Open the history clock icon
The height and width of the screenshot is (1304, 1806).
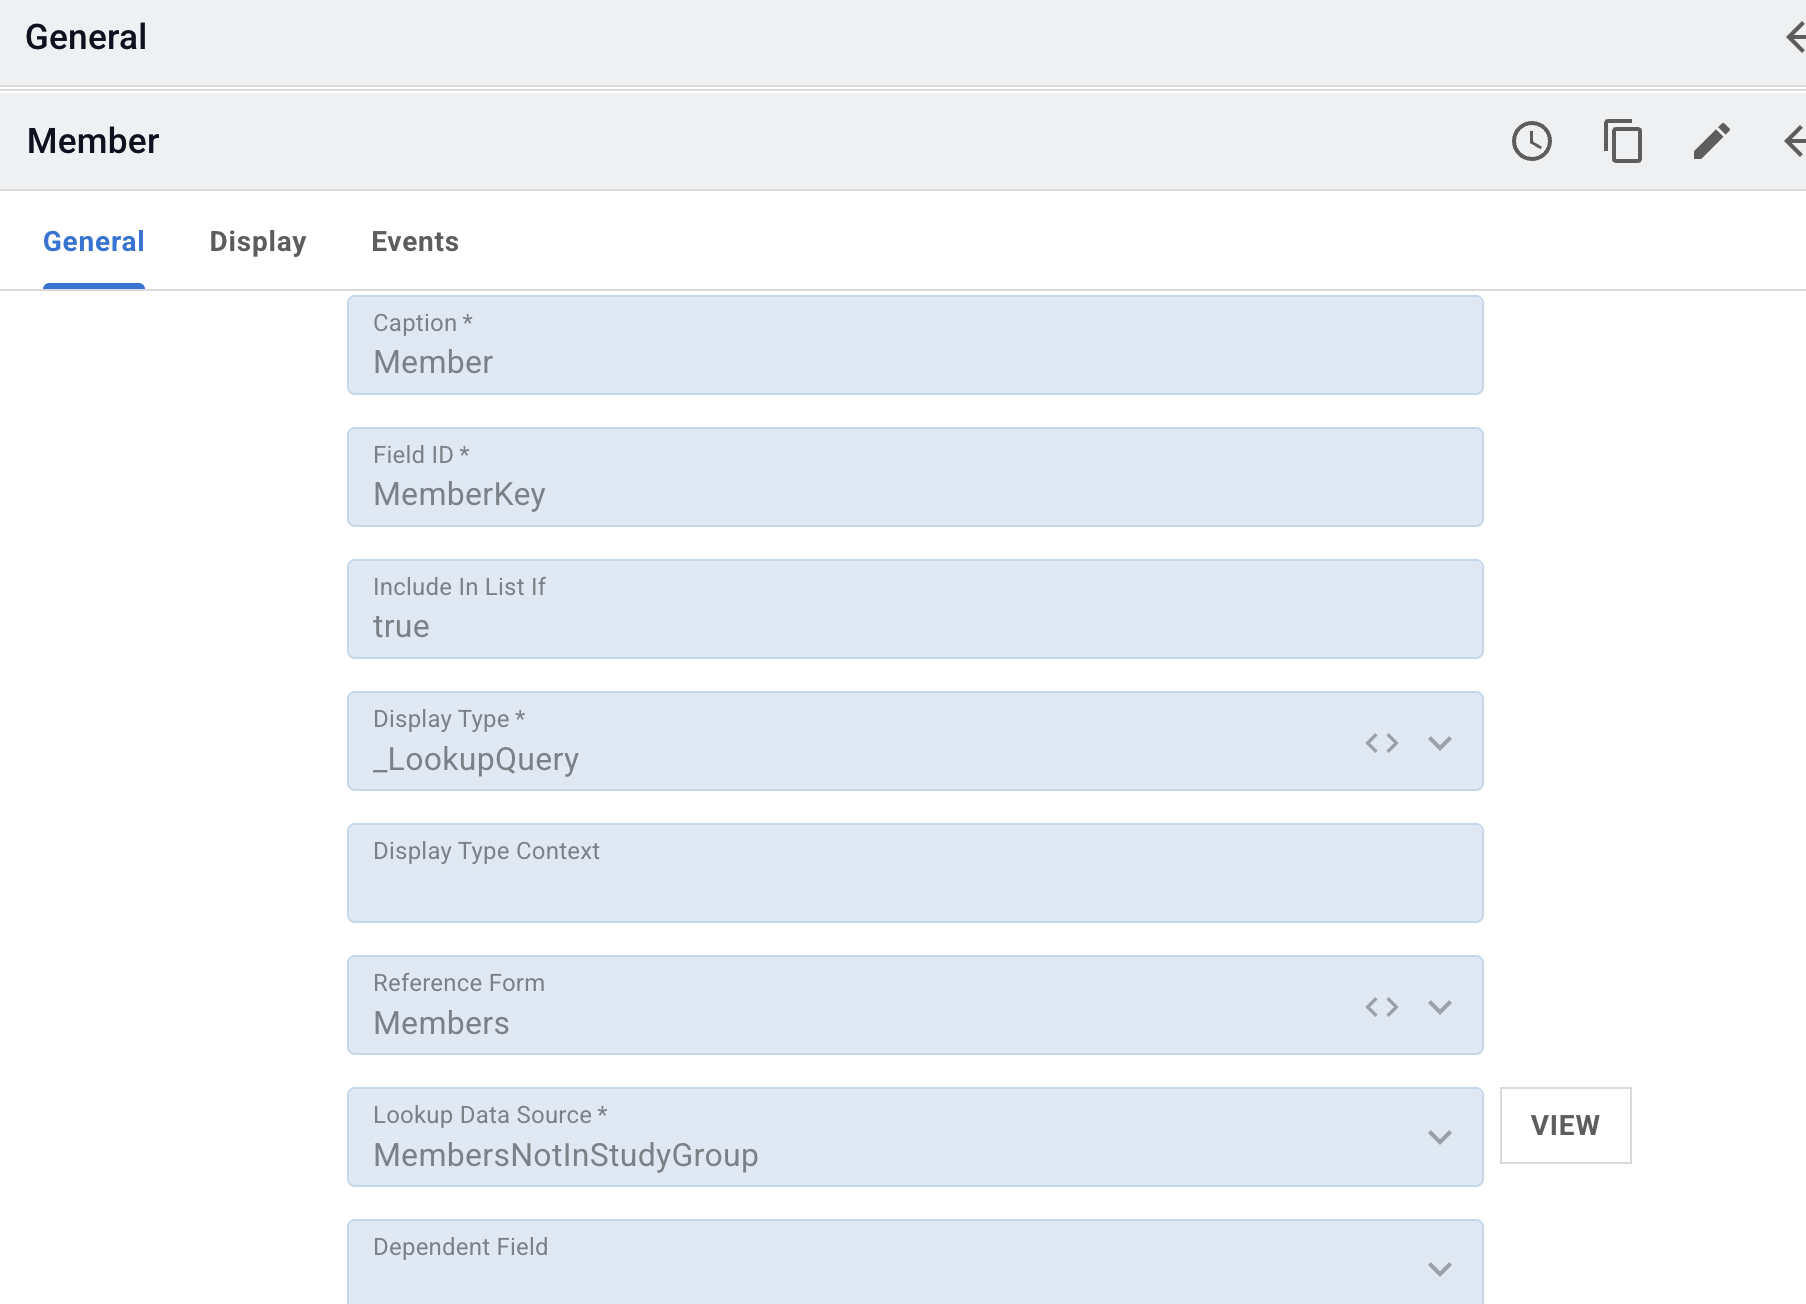coord(1531,141)
